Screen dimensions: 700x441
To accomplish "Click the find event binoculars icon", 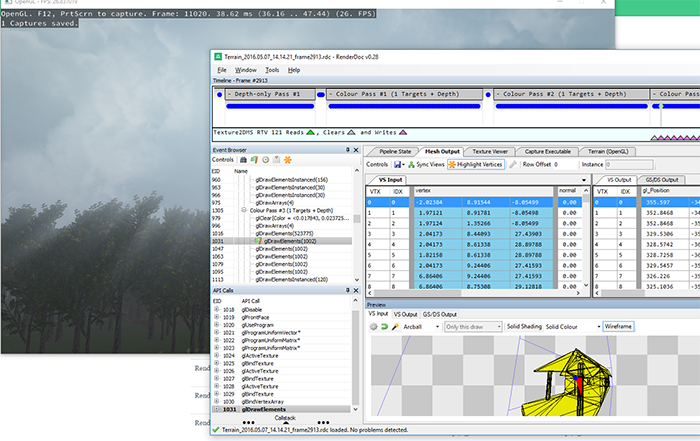I will tap(243, 160).
